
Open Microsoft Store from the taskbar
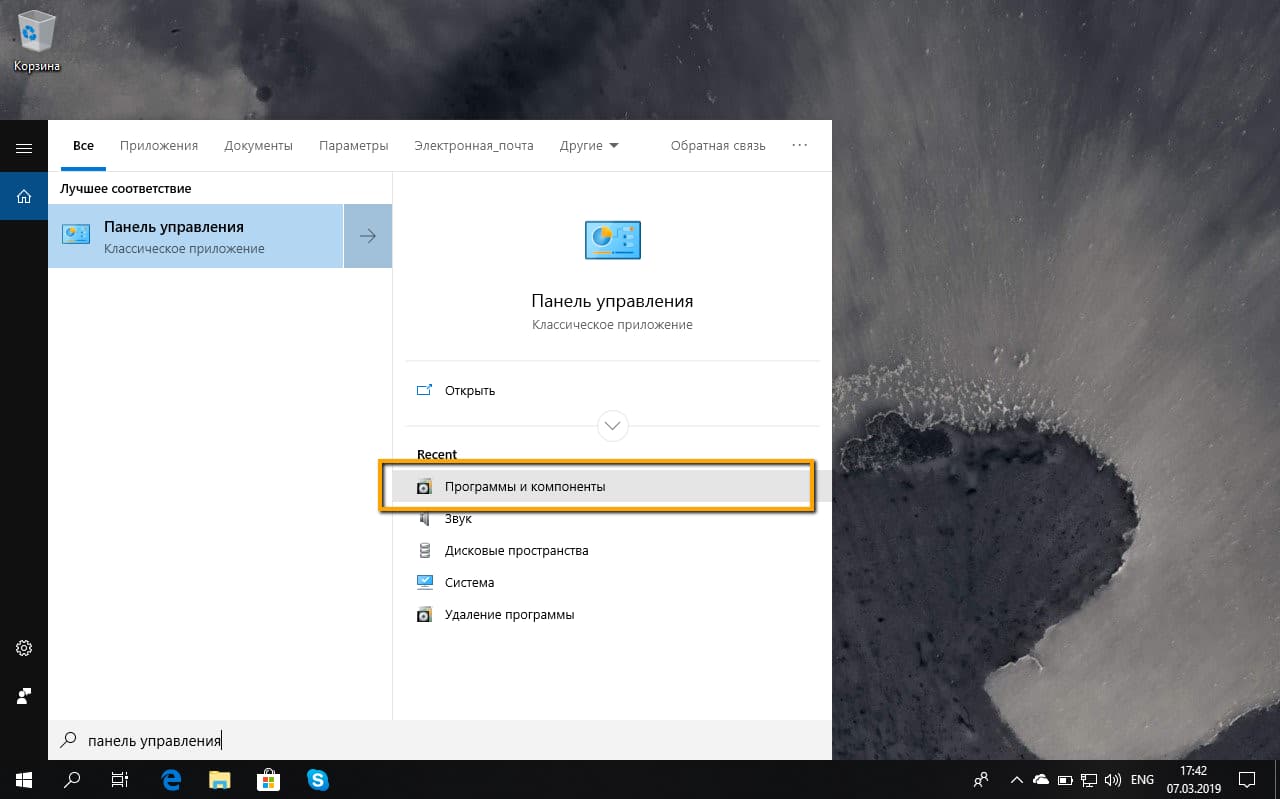point(268,779)
